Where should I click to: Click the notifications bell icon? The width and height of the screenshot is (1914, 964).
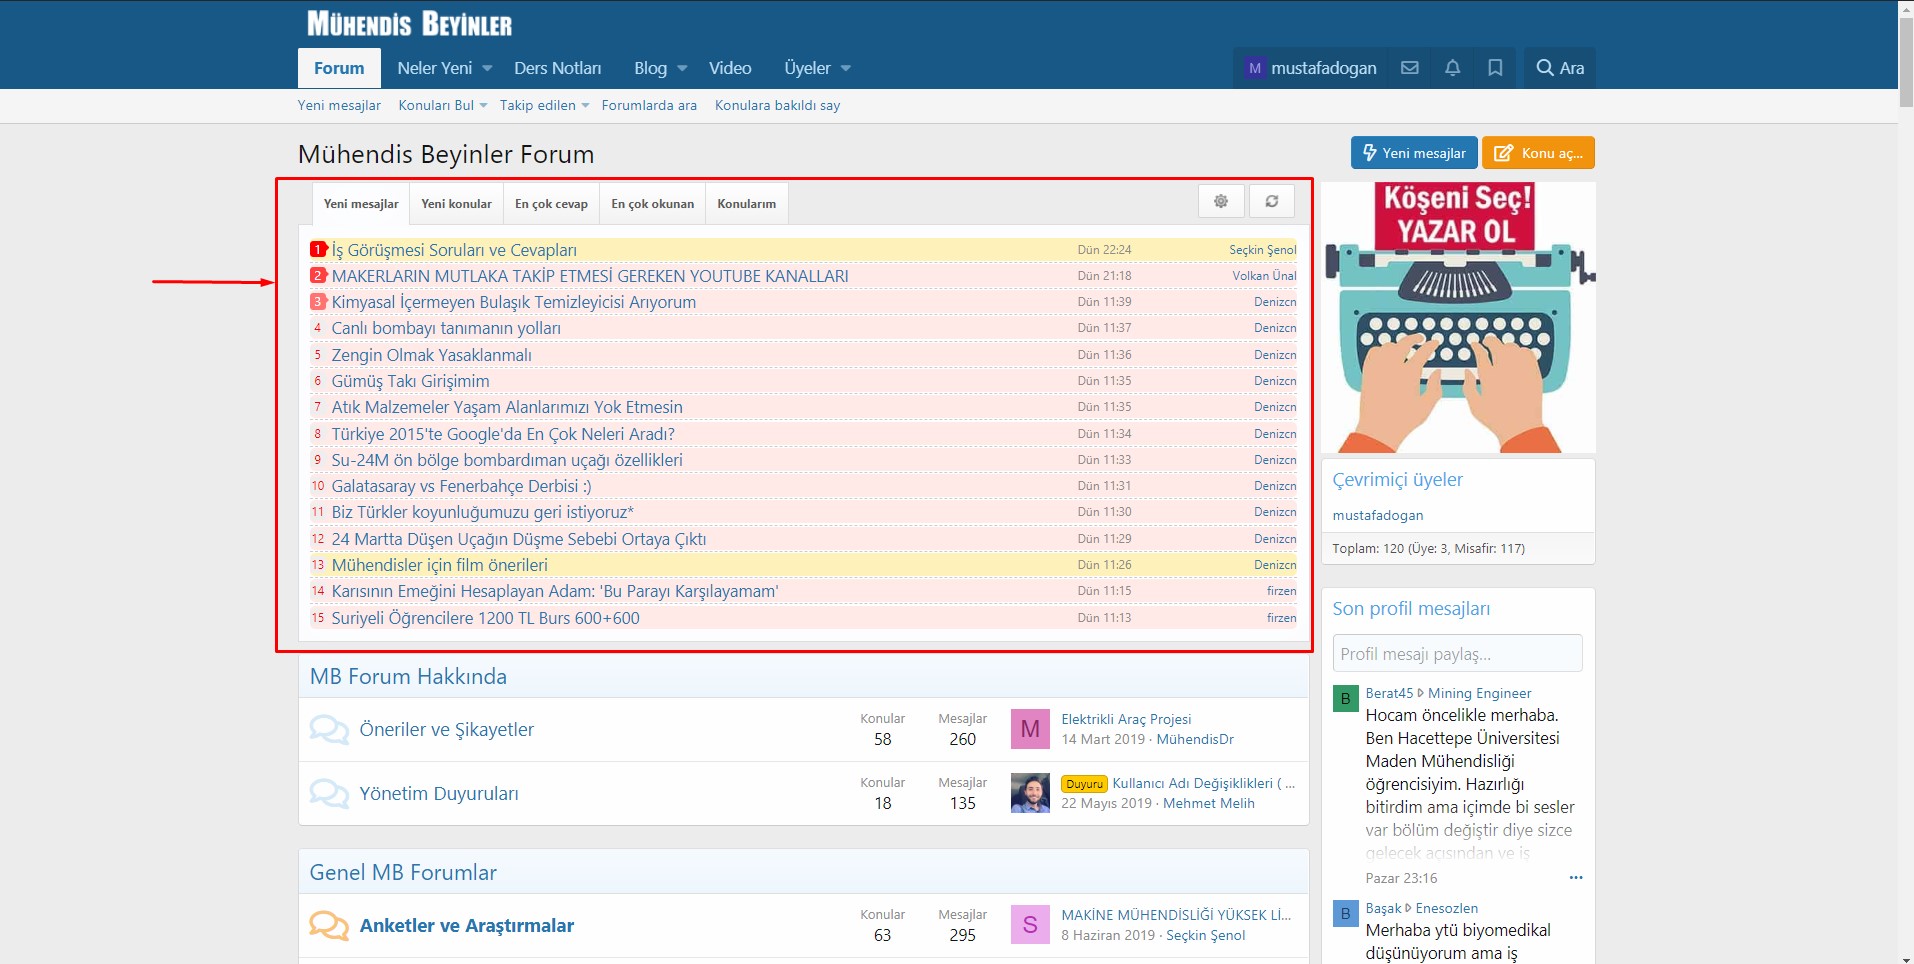(1452, 68)
